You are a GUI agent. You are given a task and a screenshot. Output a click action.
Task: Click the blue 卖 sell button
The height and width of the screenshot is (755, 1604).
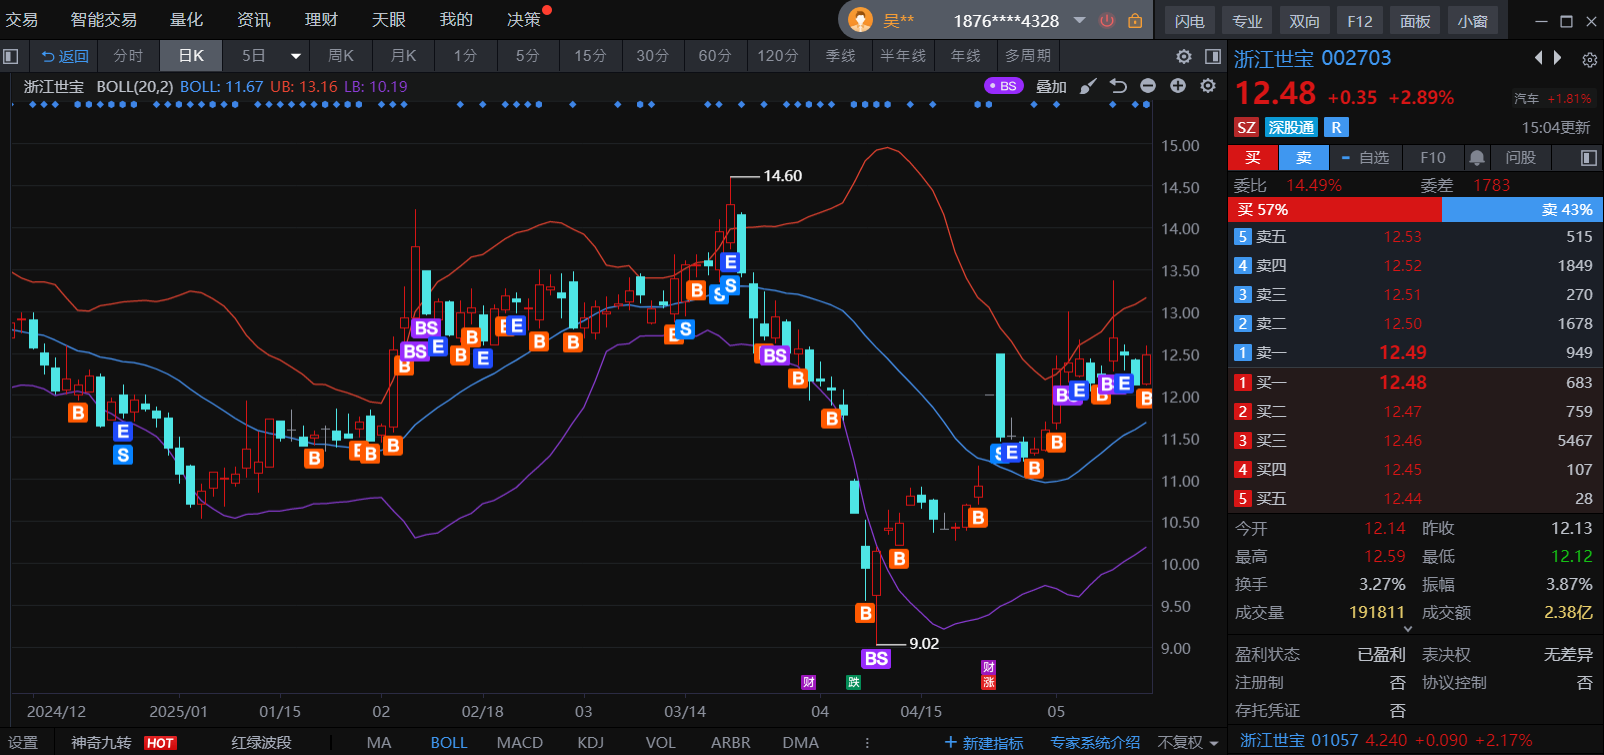pyautogui.click(x=1304, y=158)
